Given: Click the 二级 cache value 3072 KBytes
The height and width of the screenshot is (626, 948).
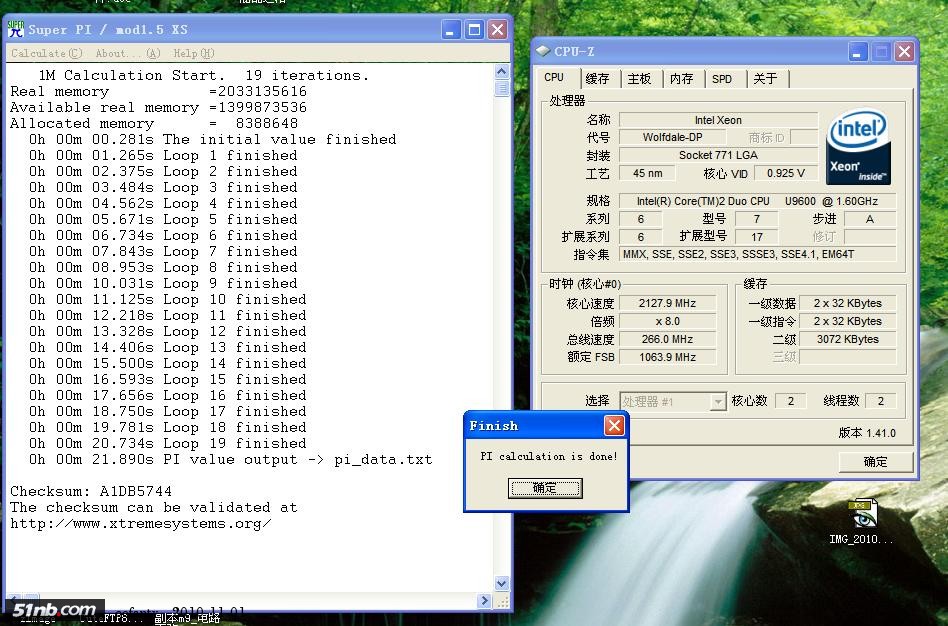Looking at the screenshot, I should pos(848,339).
